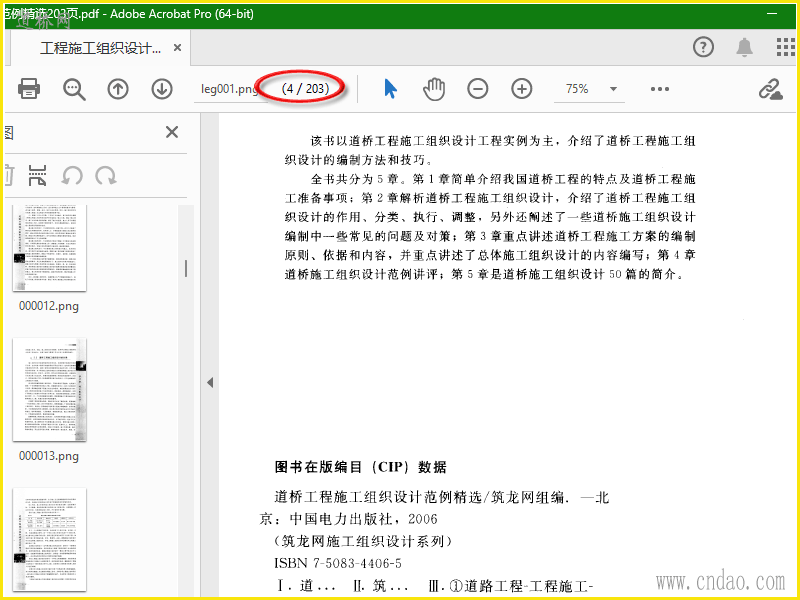Click the ISBN 7-5083-4406-5 line
Image resolution: width=800 pixels, height=600 pixels.
[x=338, y=563]
